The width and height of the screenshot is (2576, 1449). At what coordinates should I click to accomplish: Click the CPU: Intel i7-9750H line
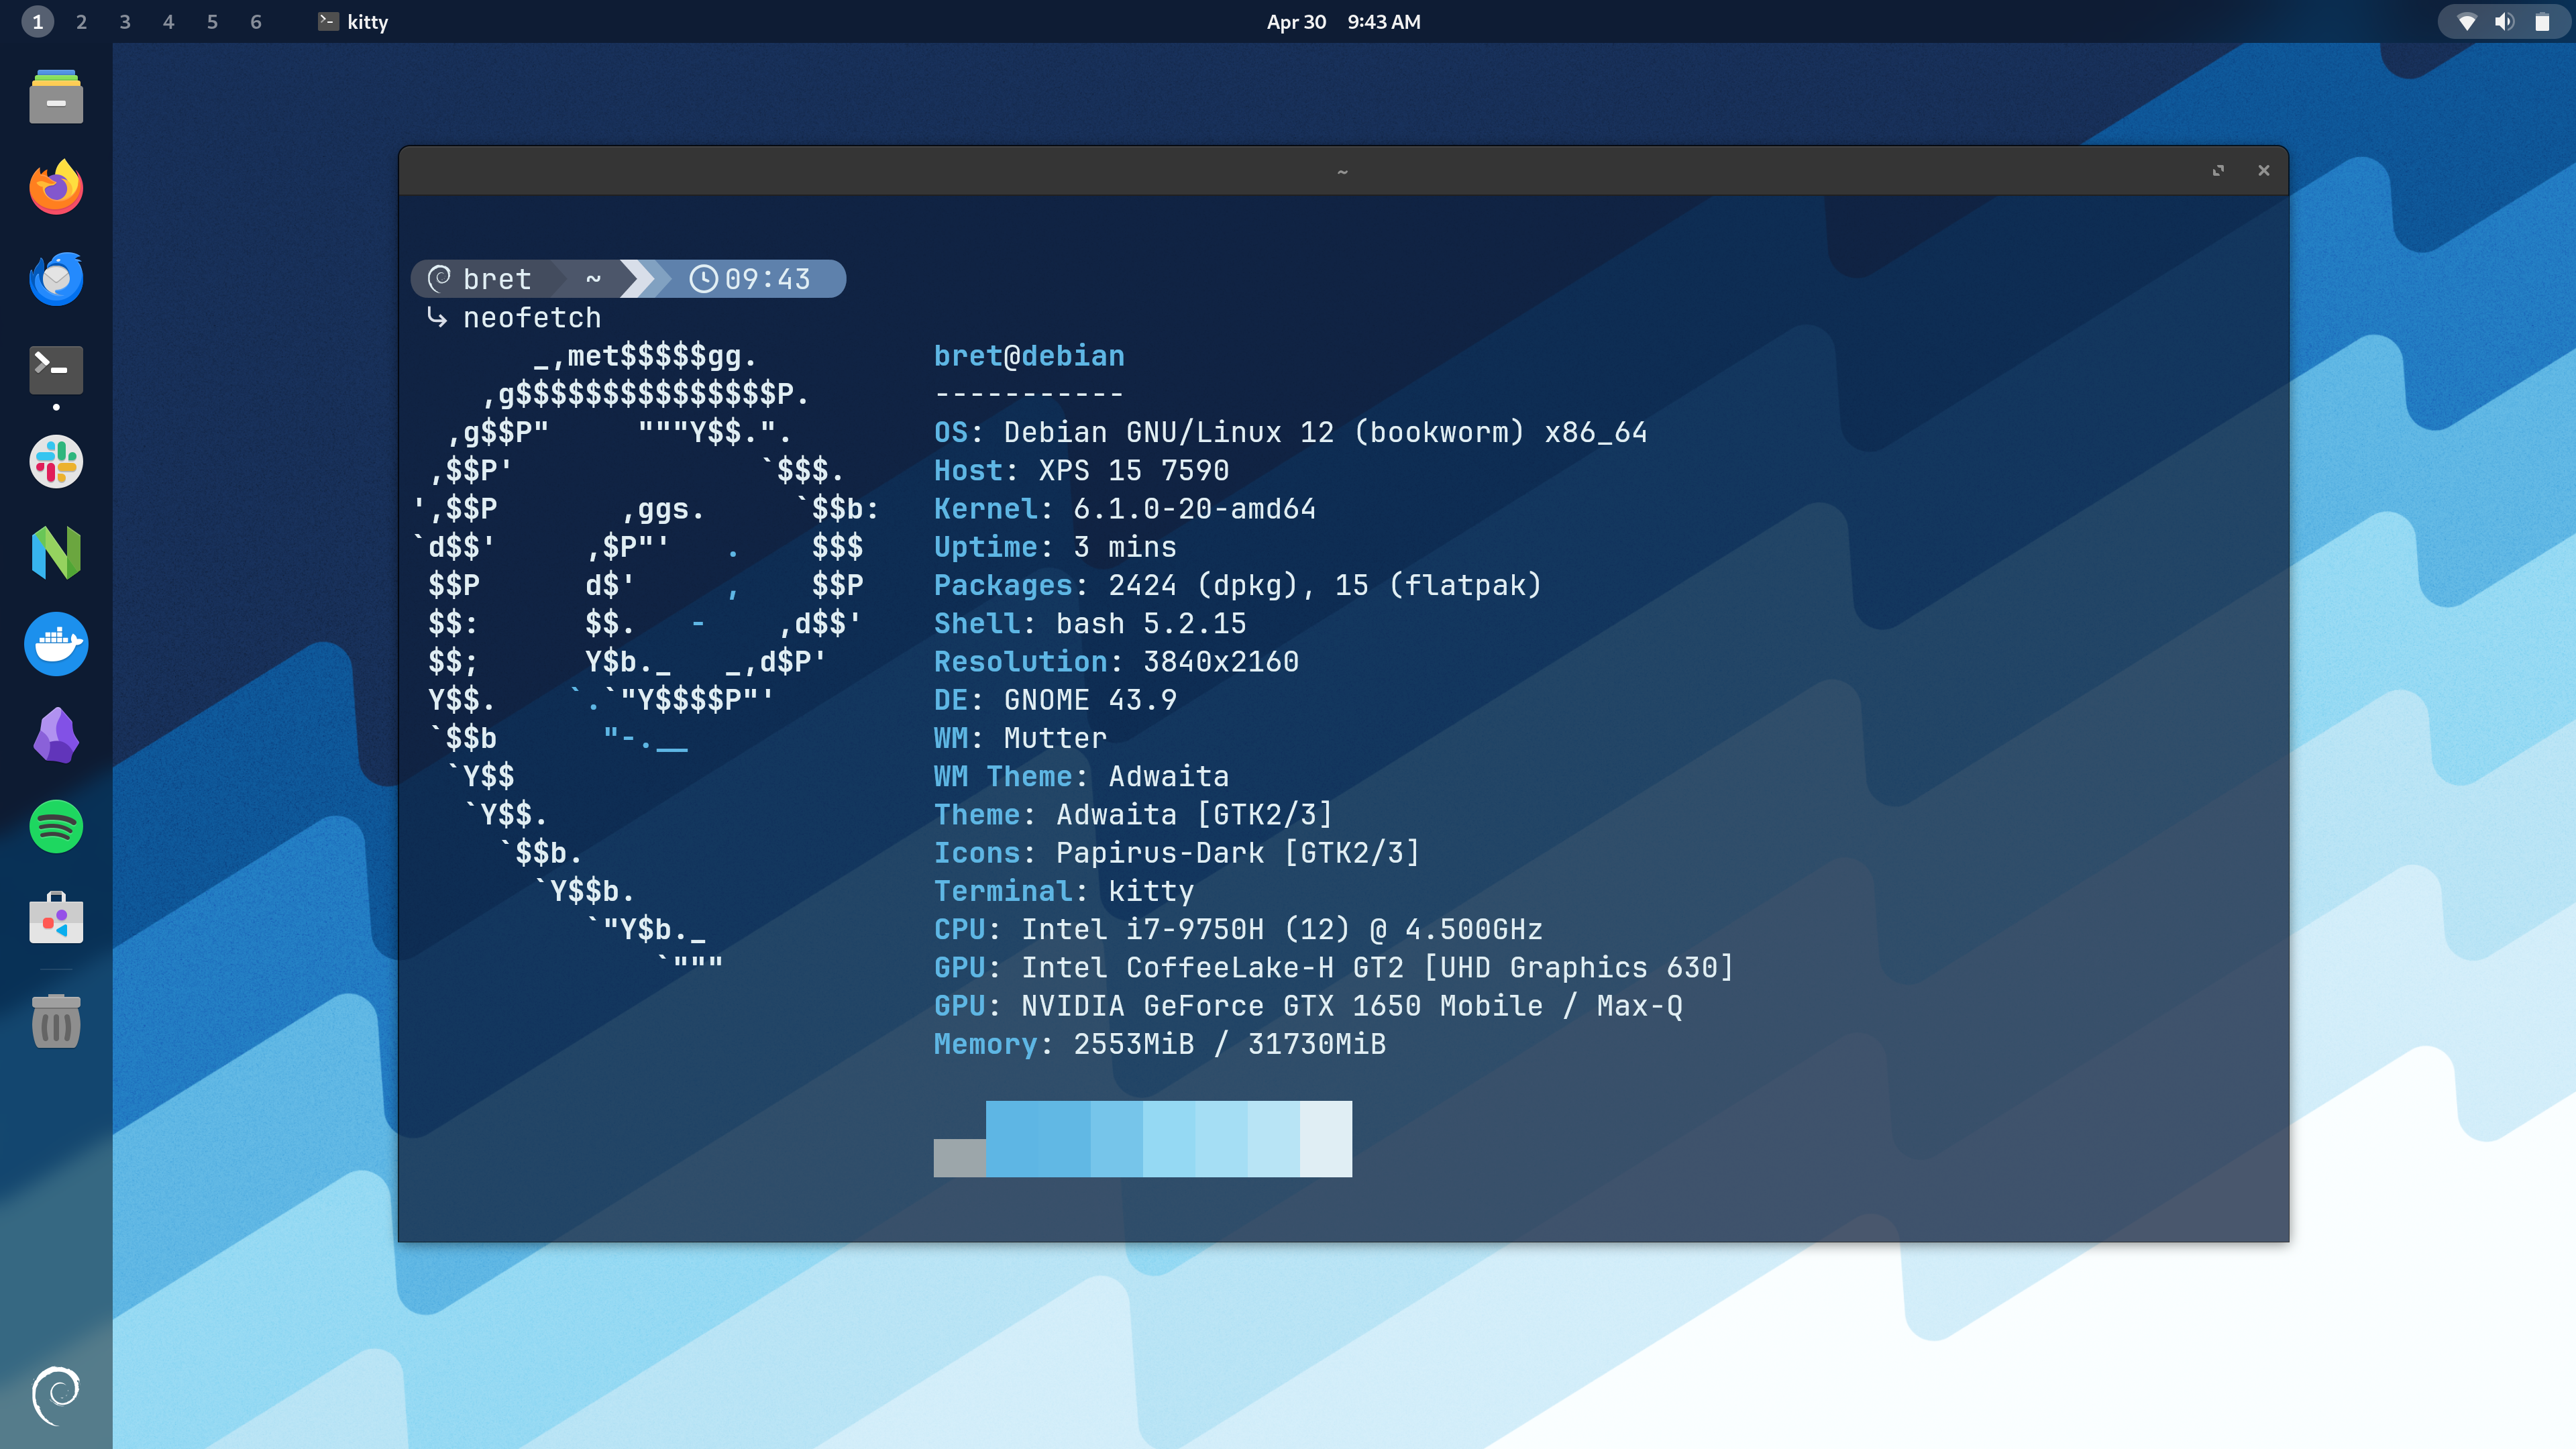coord(1238,929)
